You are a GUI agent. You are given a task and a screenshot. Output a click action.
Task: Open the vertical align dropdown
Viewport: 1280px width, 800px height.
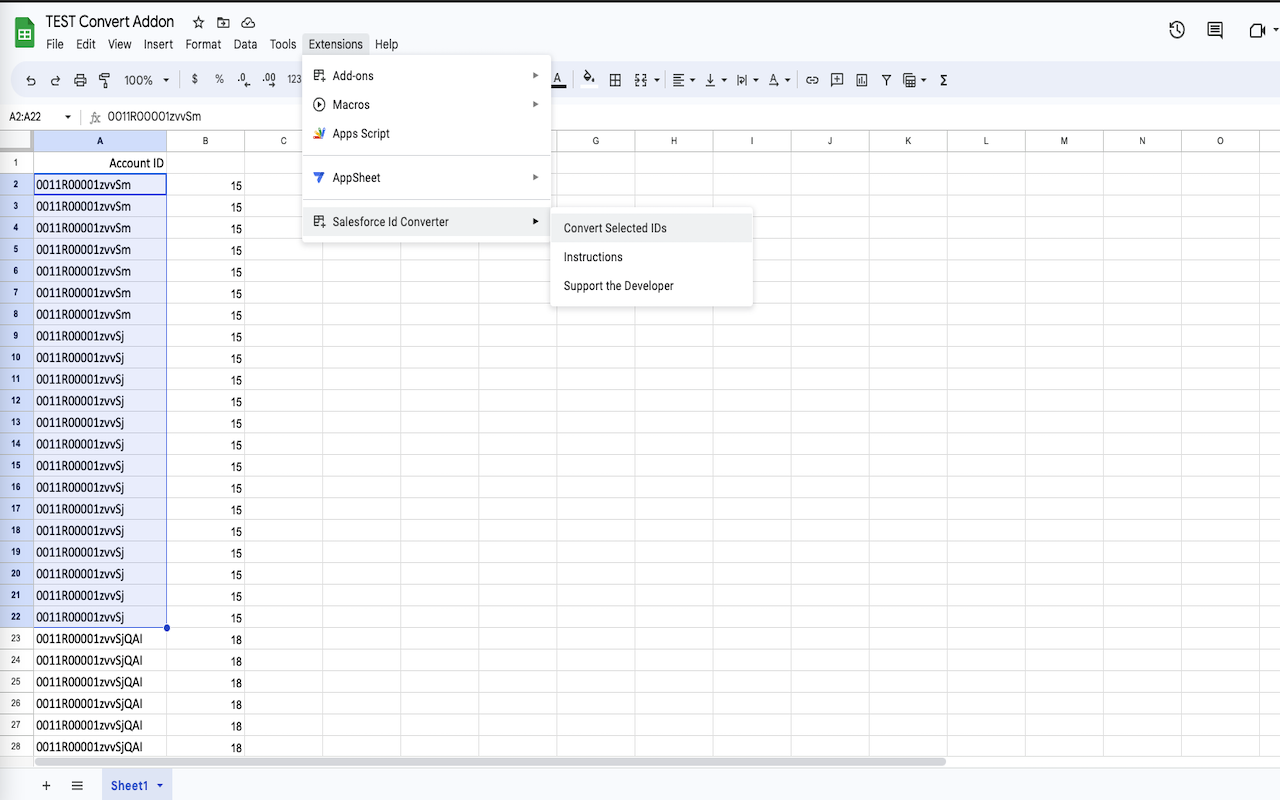point(715,80)
